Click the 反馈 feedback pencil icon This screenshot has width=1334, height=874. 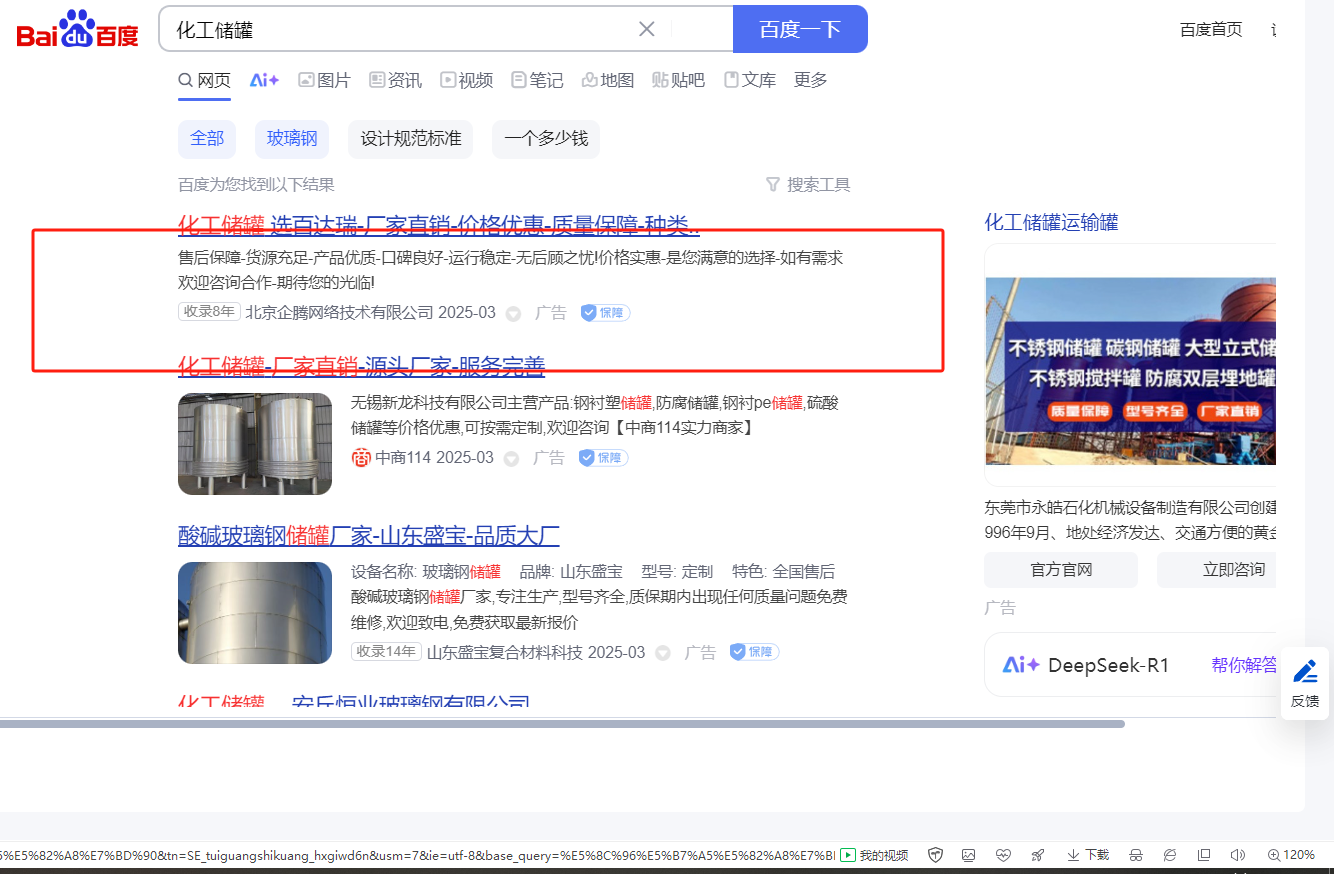coord(1305,683)
